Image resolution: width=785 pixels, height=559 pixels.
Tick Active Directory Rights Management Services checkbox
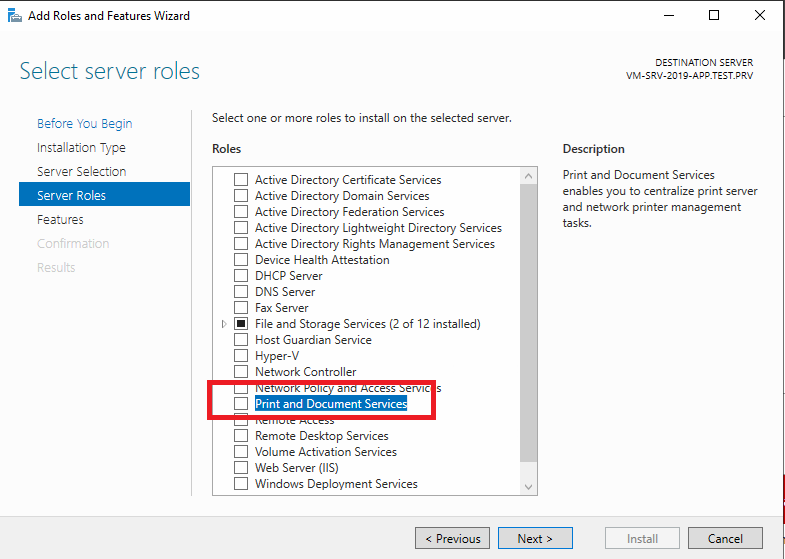(241, 244)
